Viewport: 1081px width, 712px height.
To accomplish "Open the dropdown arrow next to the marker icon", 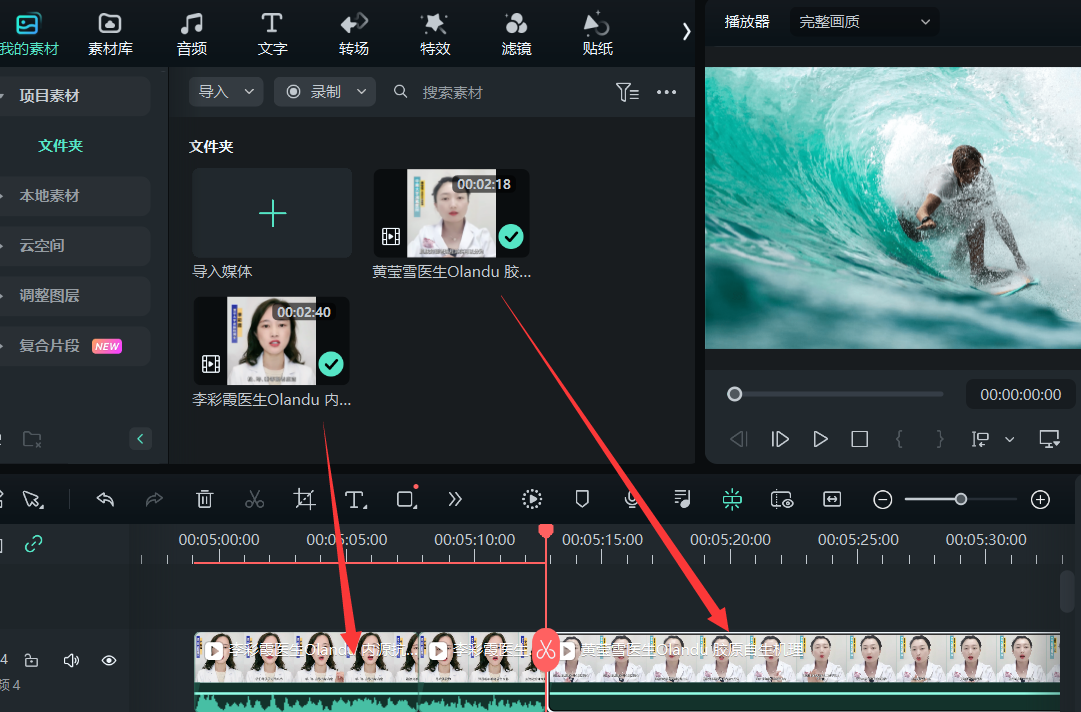I will point(1009,439).
